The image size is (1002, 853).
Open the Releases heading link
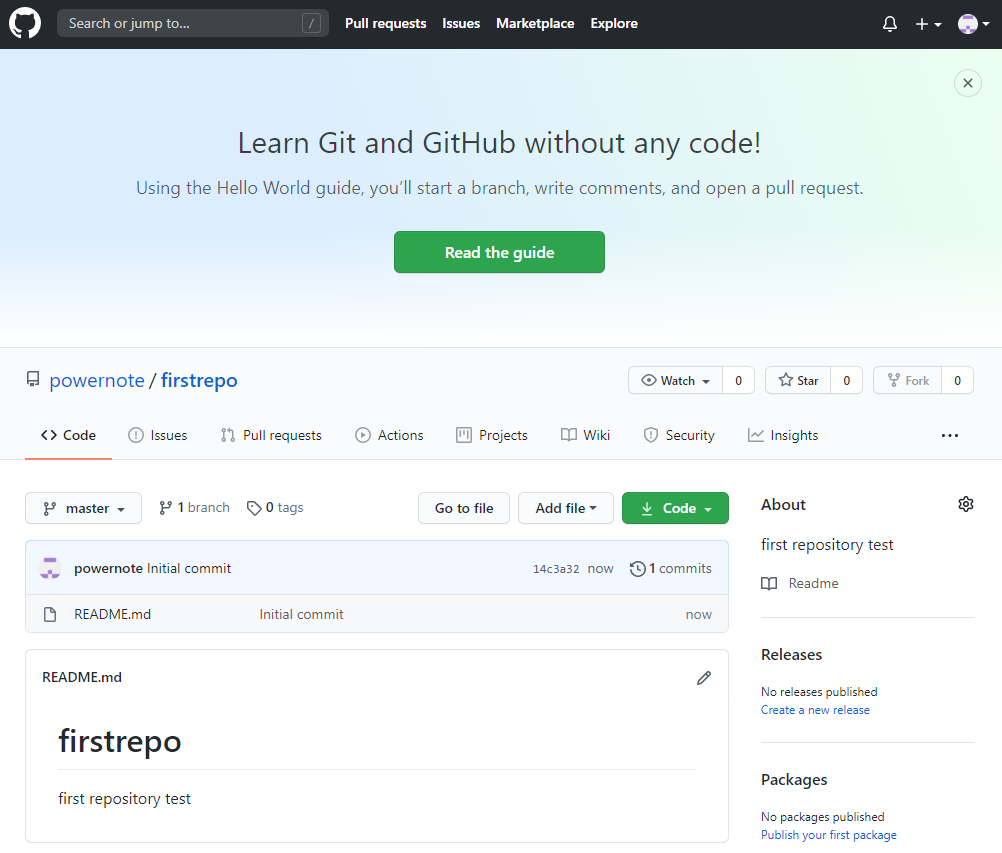791,655
